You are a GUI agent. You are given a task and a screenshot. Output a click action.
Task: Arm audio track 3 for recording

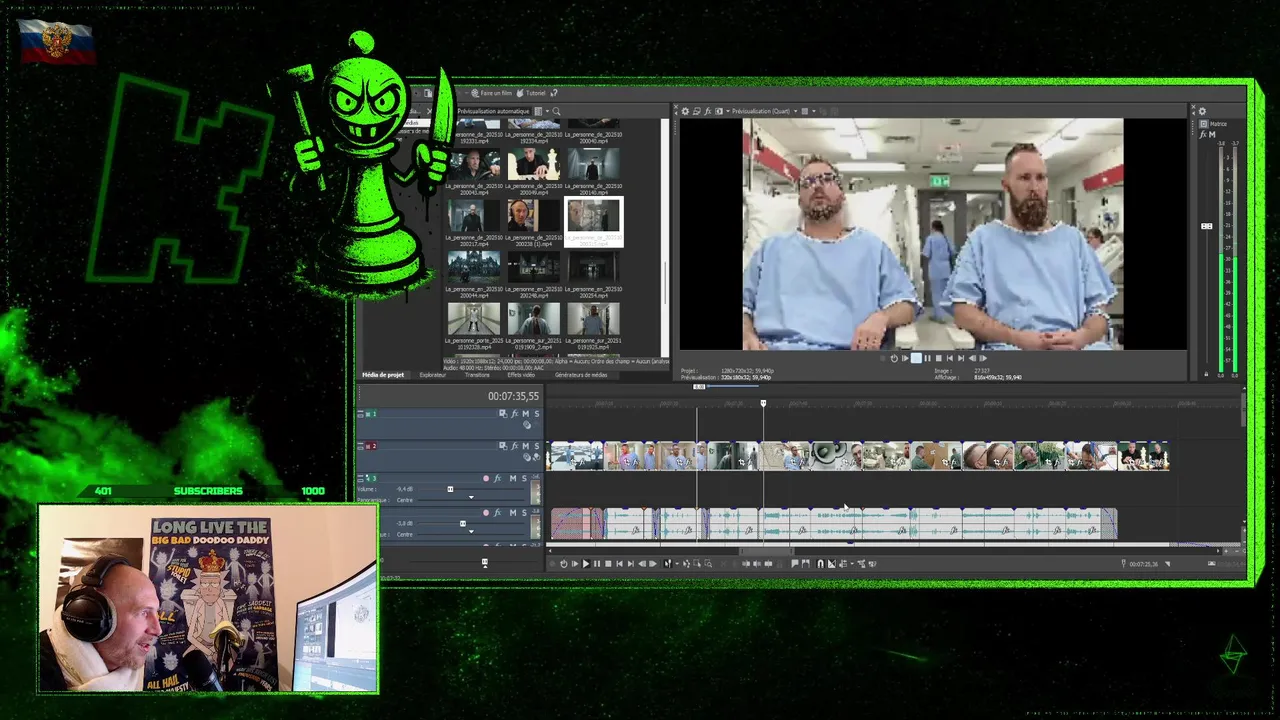(486, 479)
